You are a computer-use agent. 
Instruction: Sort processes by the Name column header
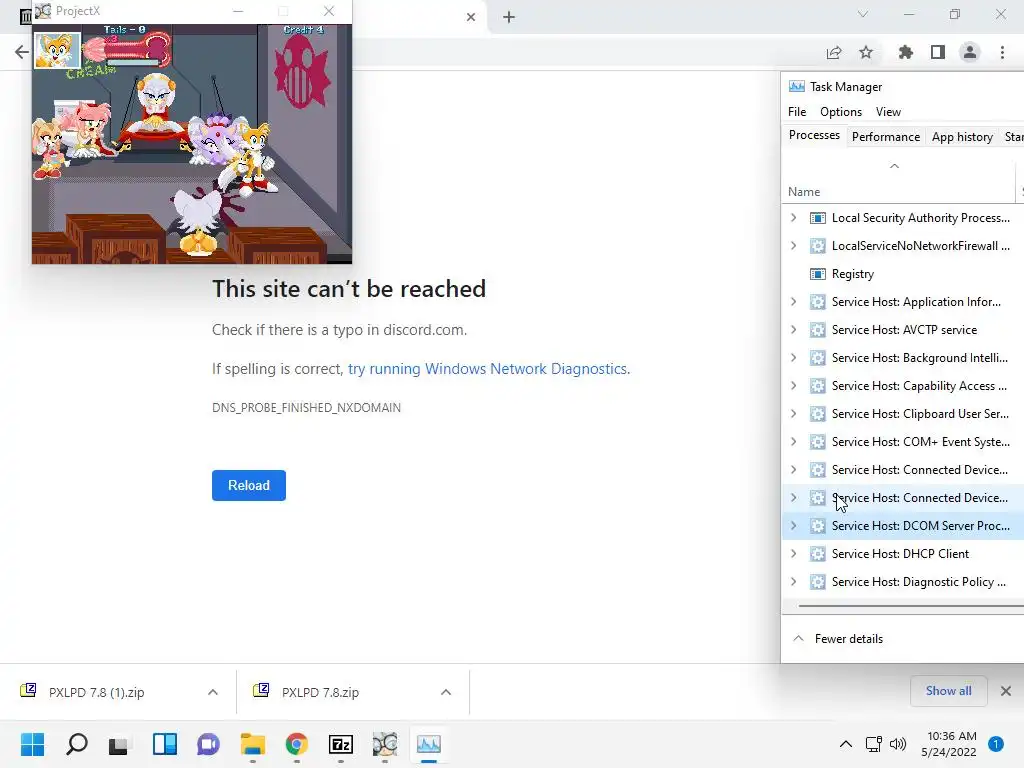[x=804, y=192]
